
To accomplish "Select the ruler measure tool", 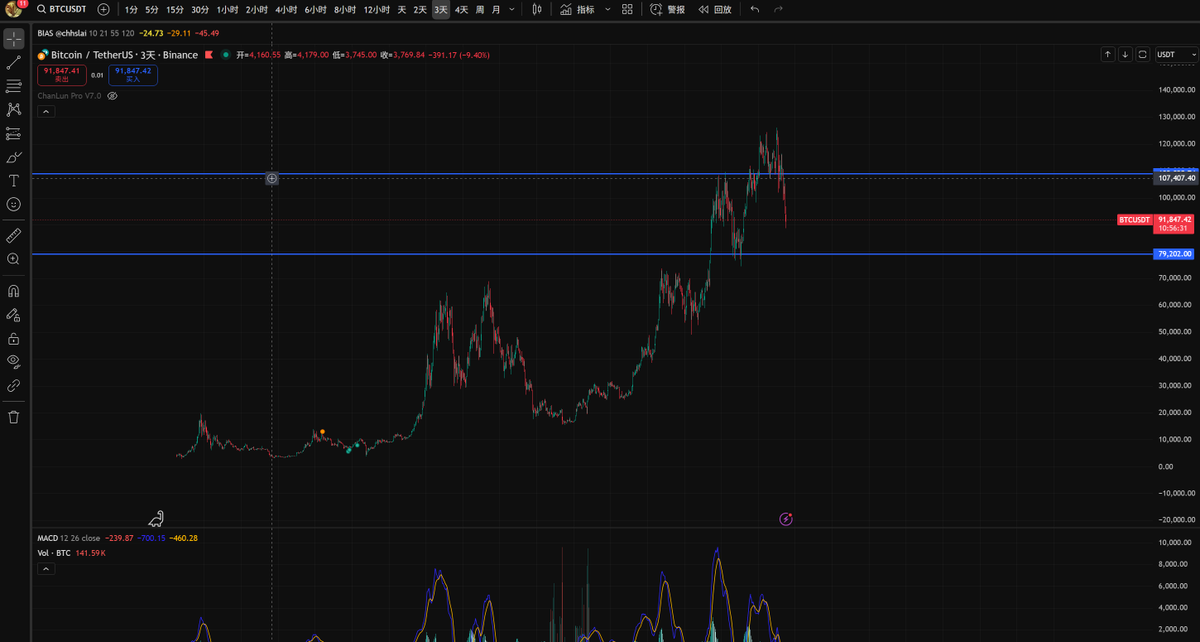I will pos(13,235).
